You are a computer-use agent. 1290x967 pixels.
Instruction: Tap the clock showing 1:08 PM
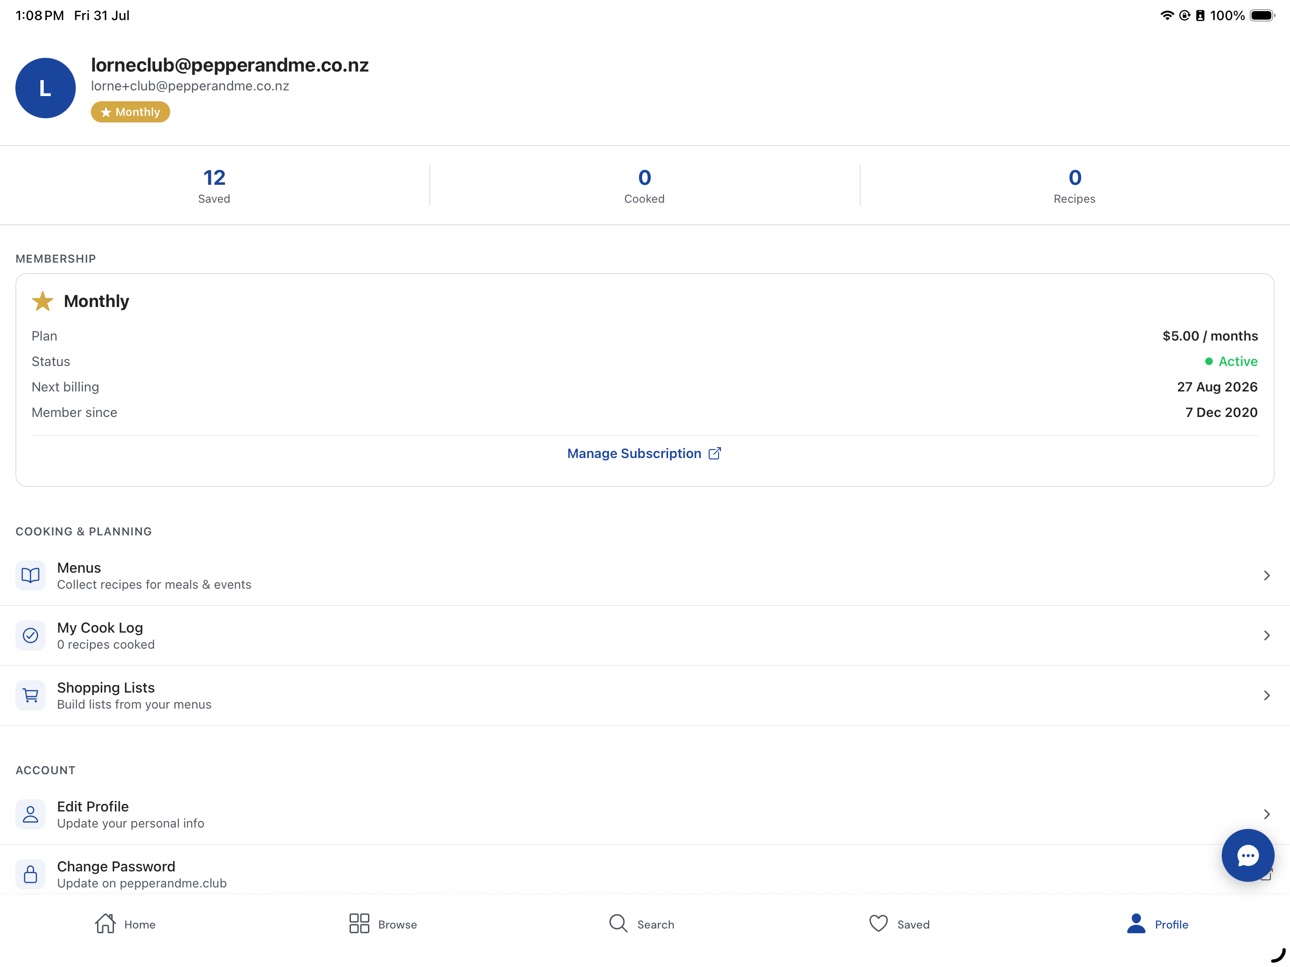[40, 15]
